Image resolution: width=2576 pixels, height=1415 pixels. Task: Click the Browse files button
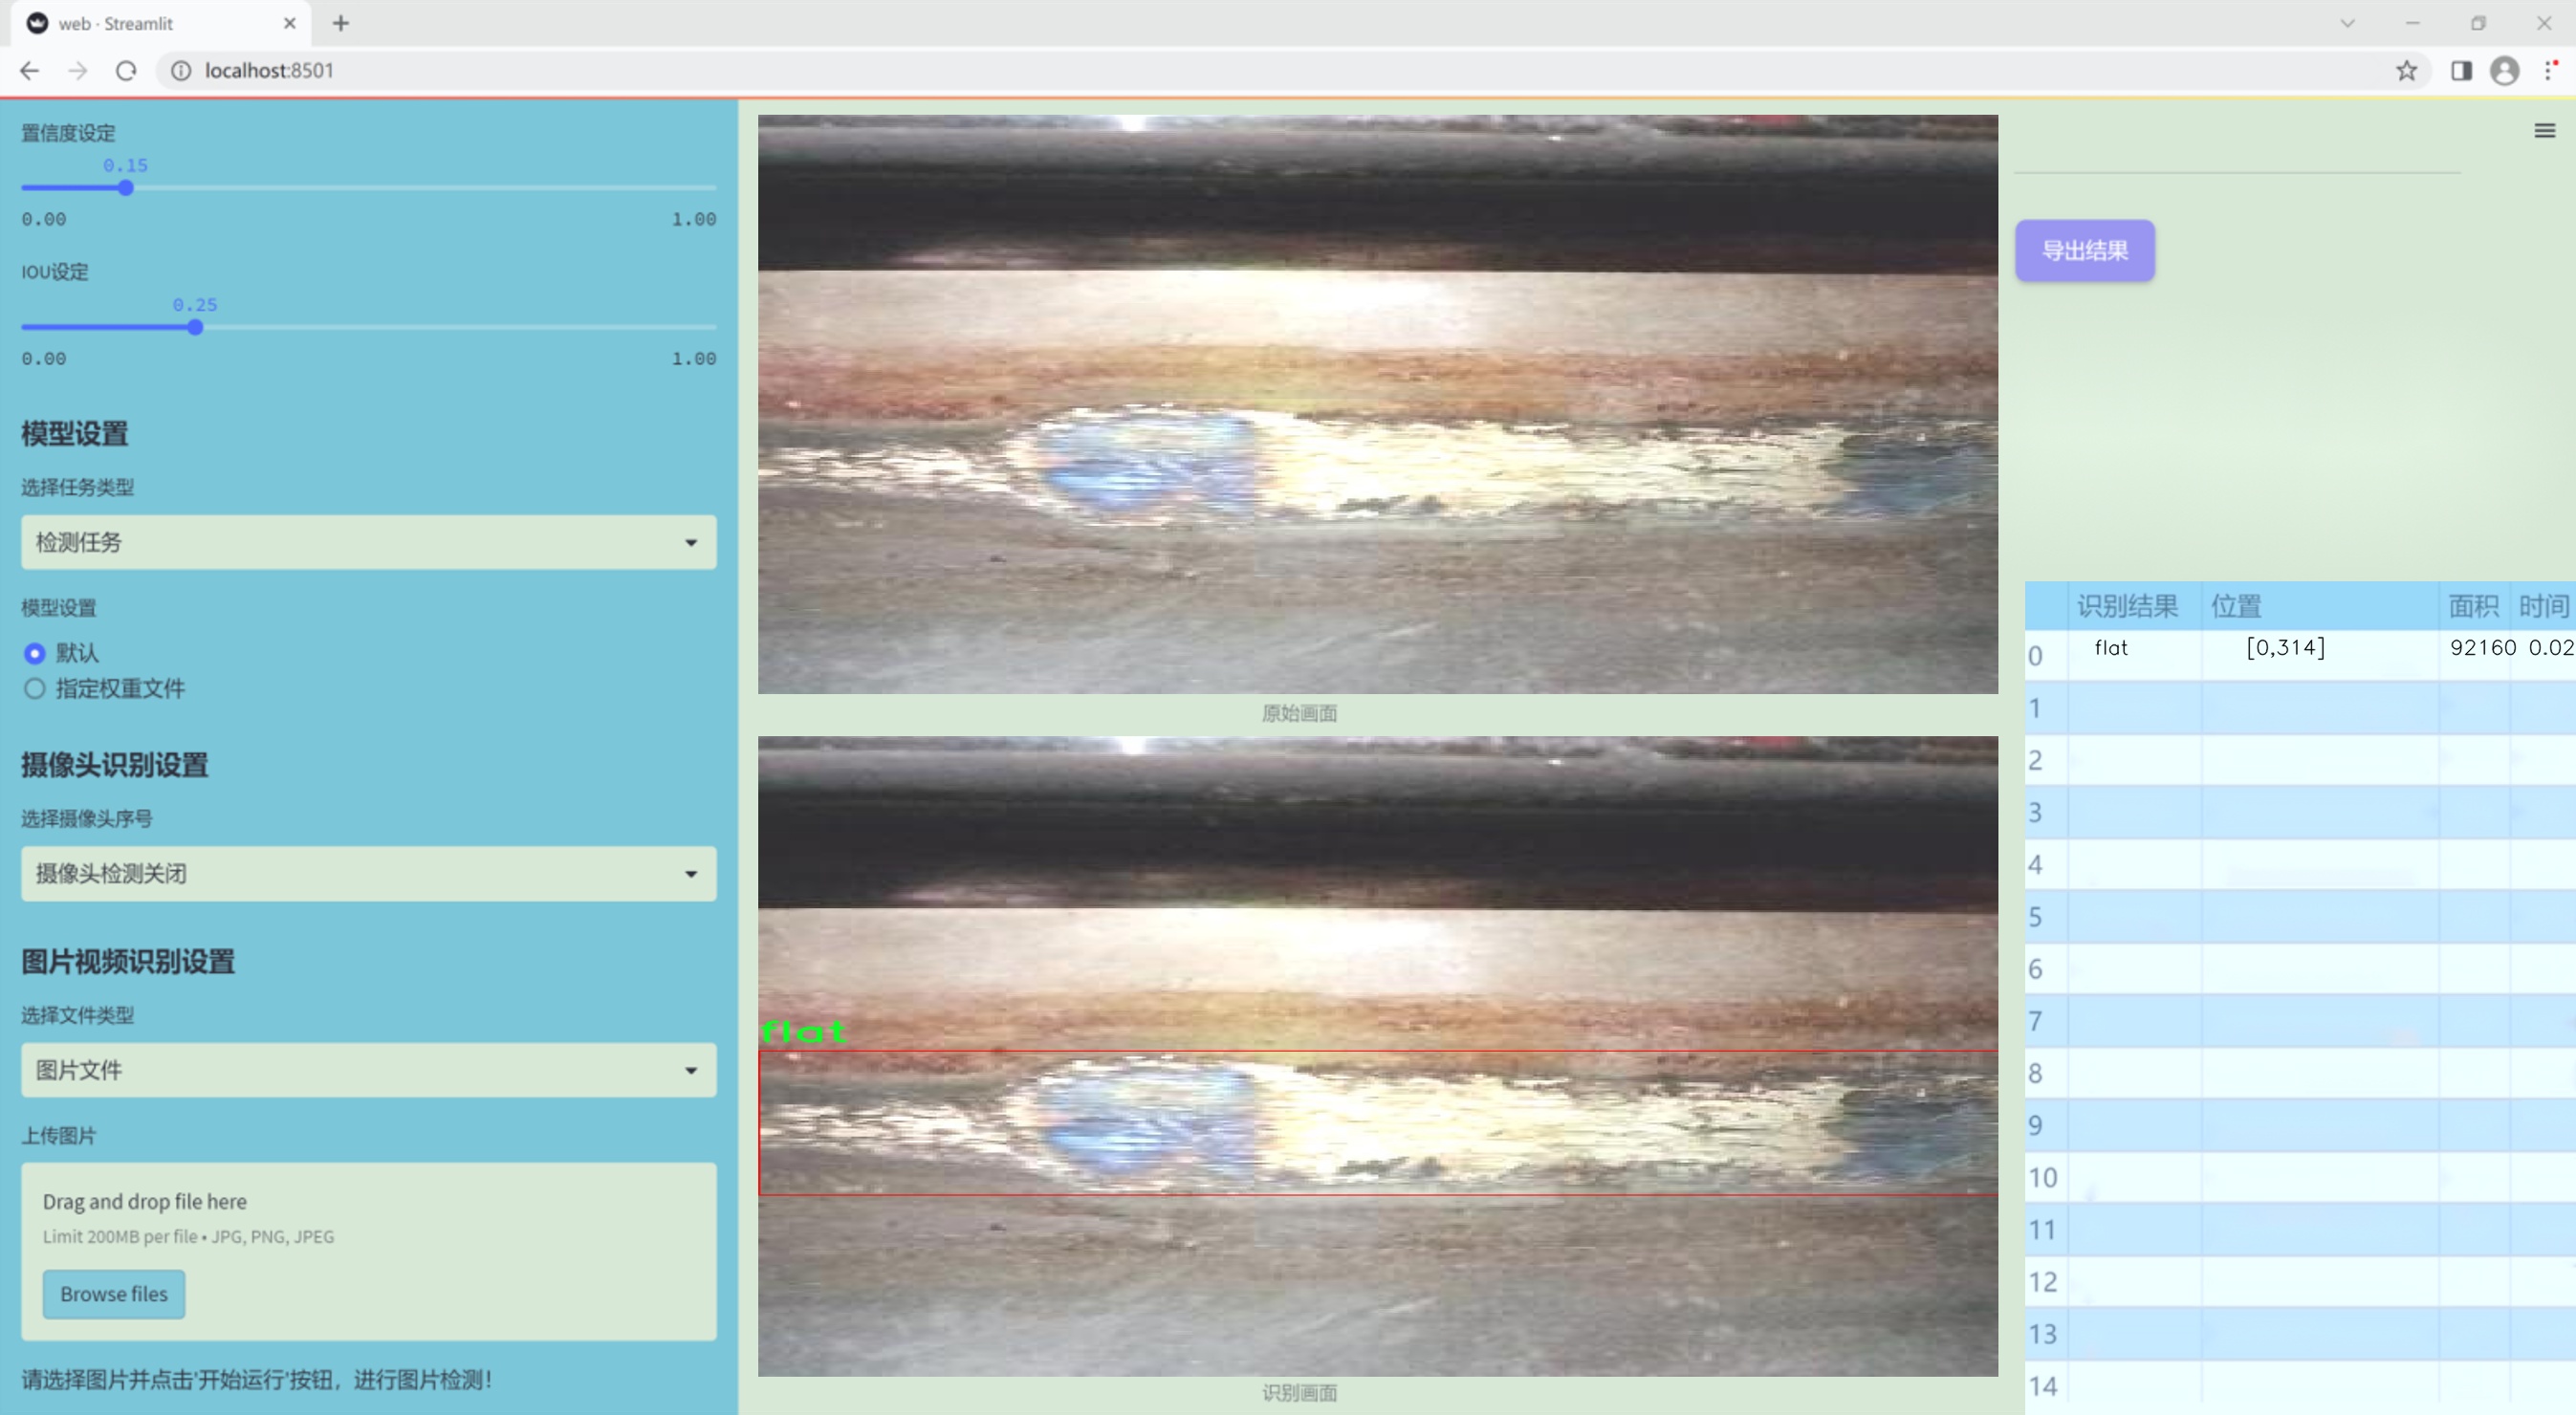114,1293
